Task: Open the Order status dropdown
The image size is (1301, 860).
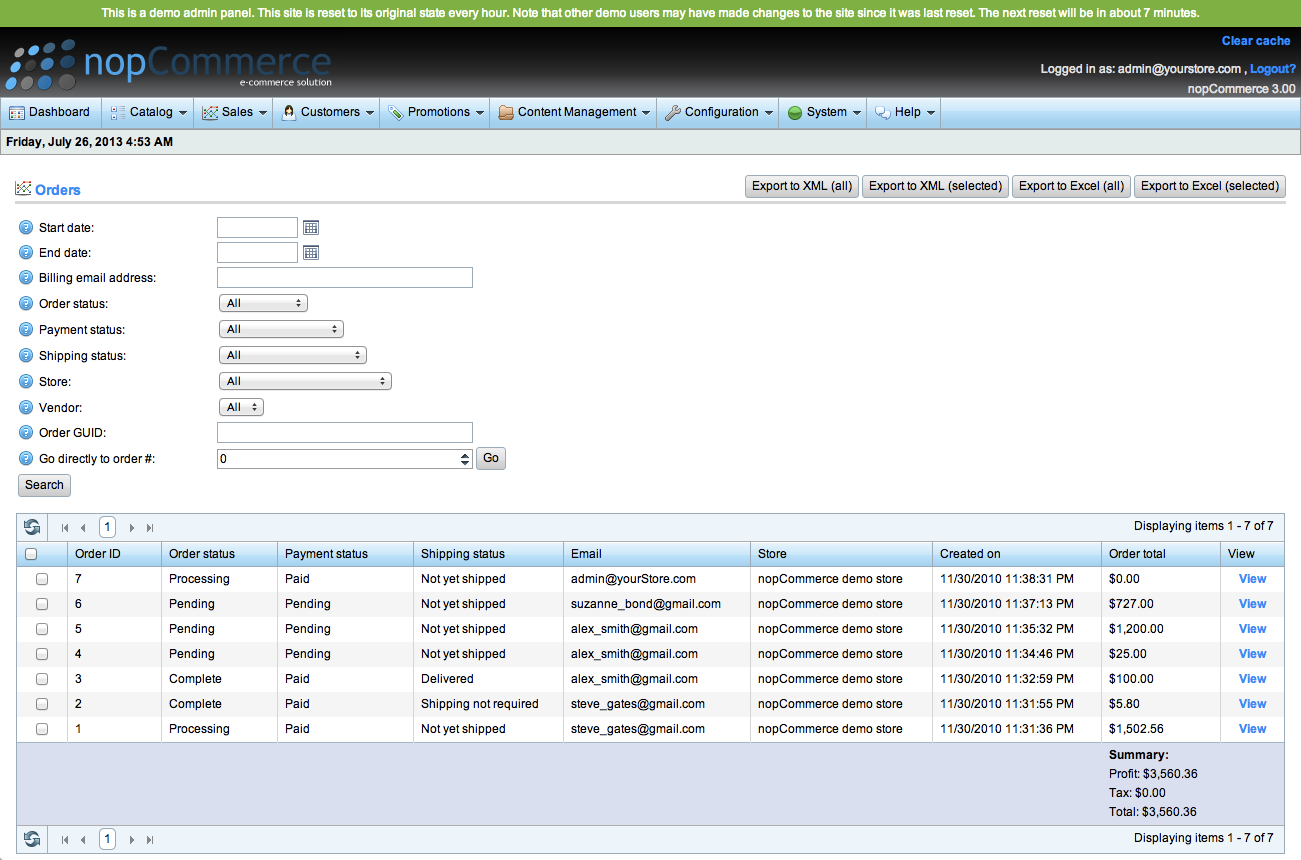Action: tap(263, 303)
